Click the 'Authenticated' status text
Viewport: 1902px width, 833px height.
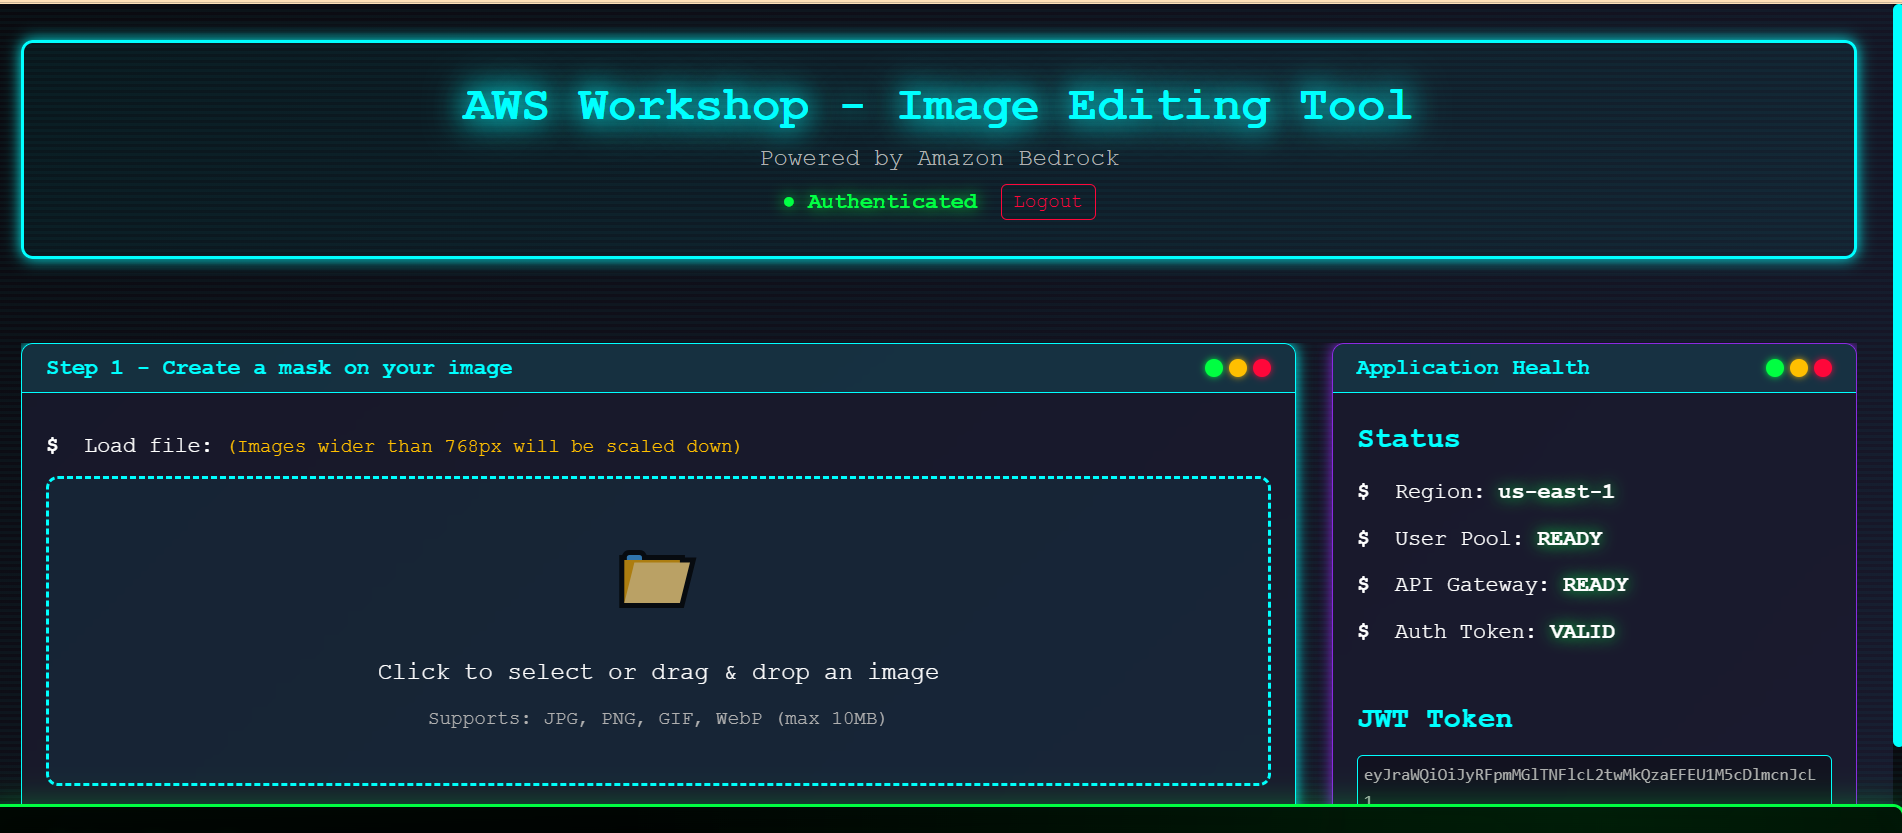pyautogui.click(x=892, y=202)
